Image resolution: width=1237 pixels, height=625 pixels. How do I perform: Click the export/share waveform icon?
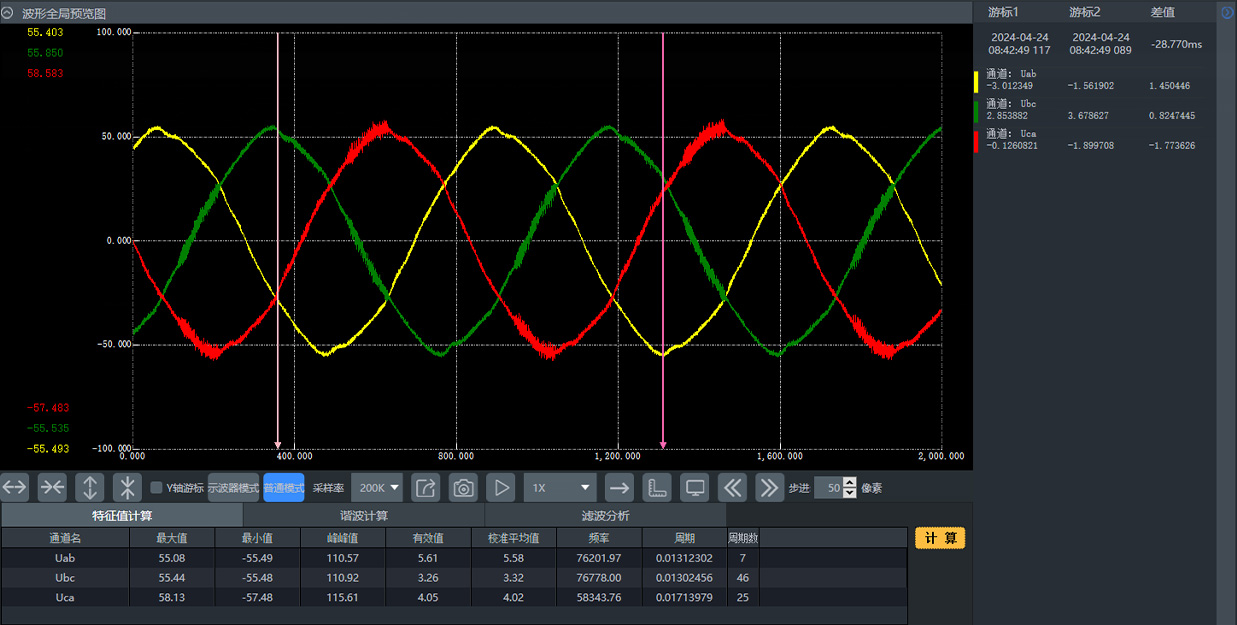tap(425, 488)
